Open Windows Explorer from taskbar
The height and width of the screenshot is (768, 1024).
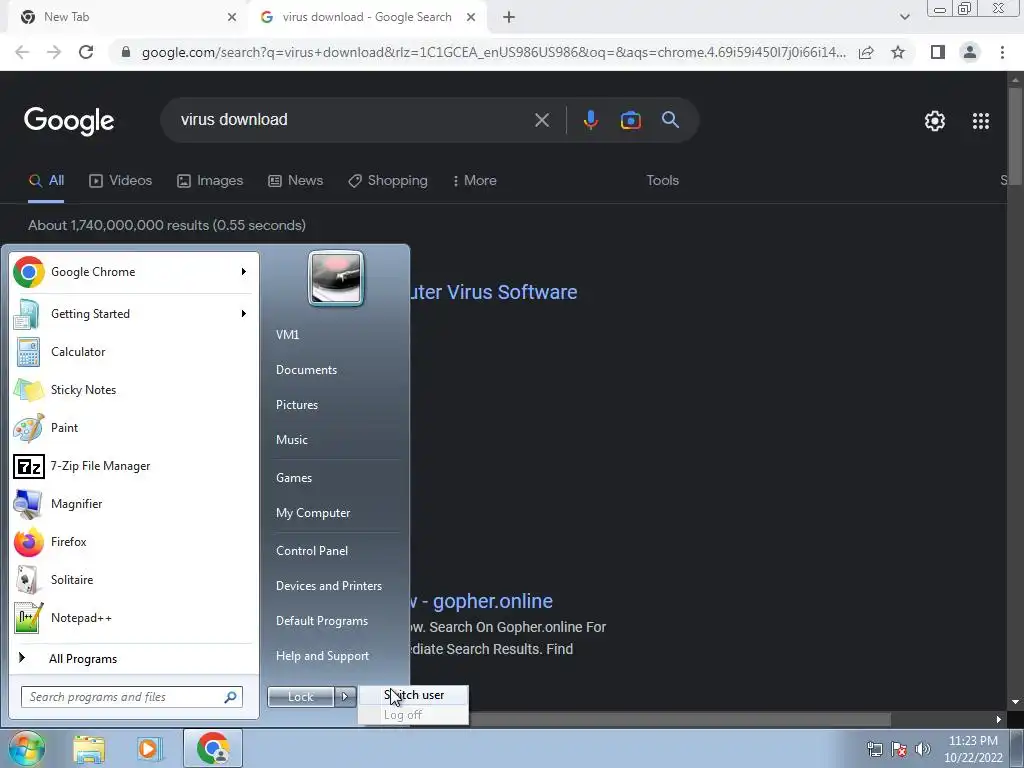(89, 748)
